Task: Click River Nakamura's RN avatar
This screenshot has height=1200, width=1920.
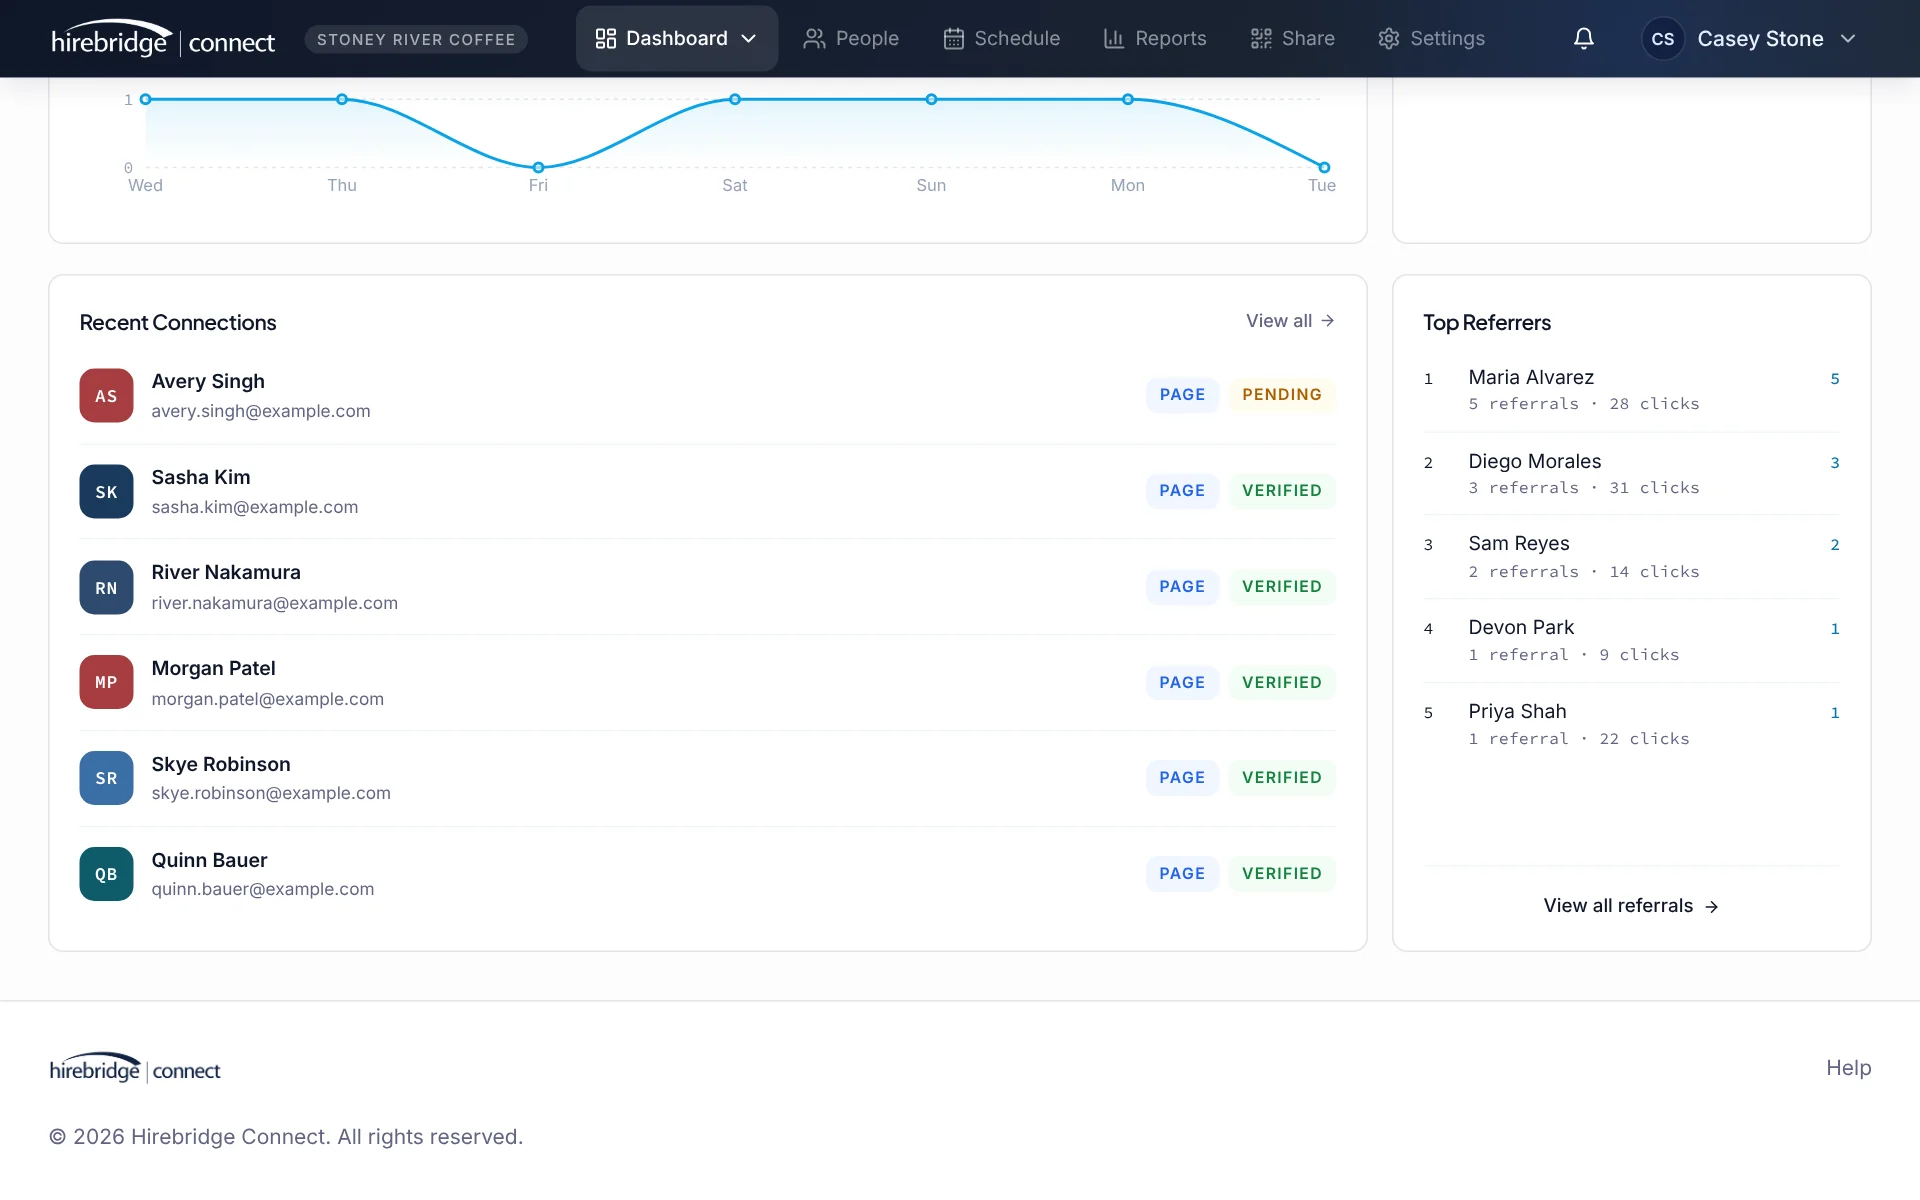Action: coord(106,587)
